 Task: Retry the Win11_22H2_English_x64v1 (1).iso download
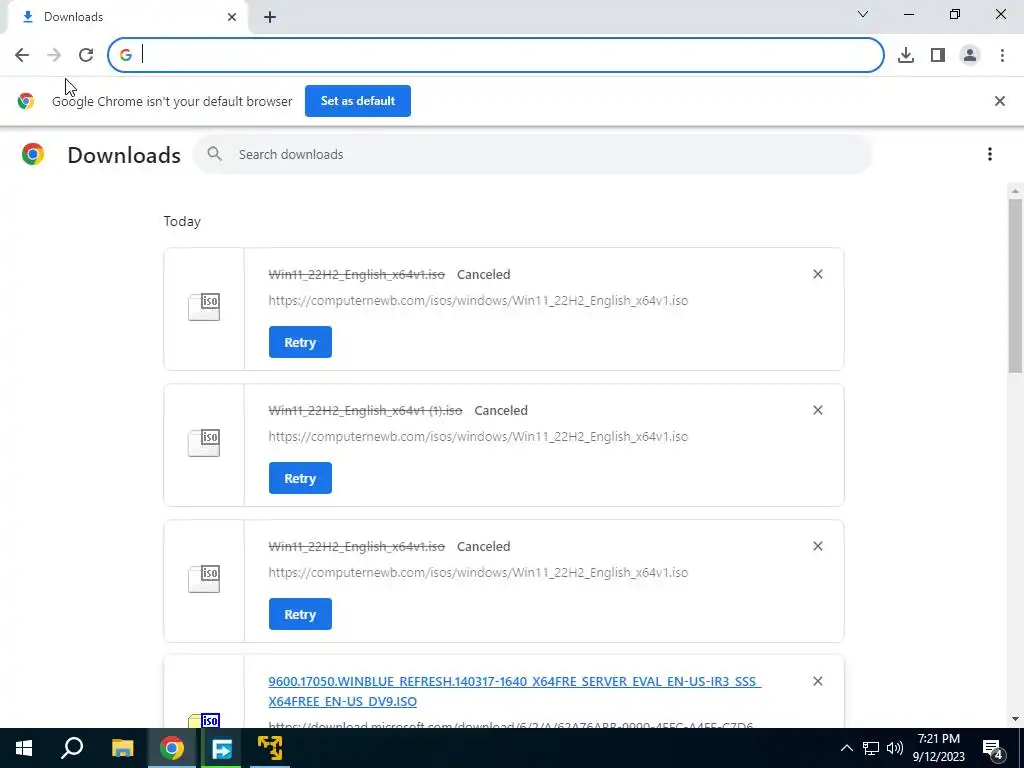[x=300, y=478]
